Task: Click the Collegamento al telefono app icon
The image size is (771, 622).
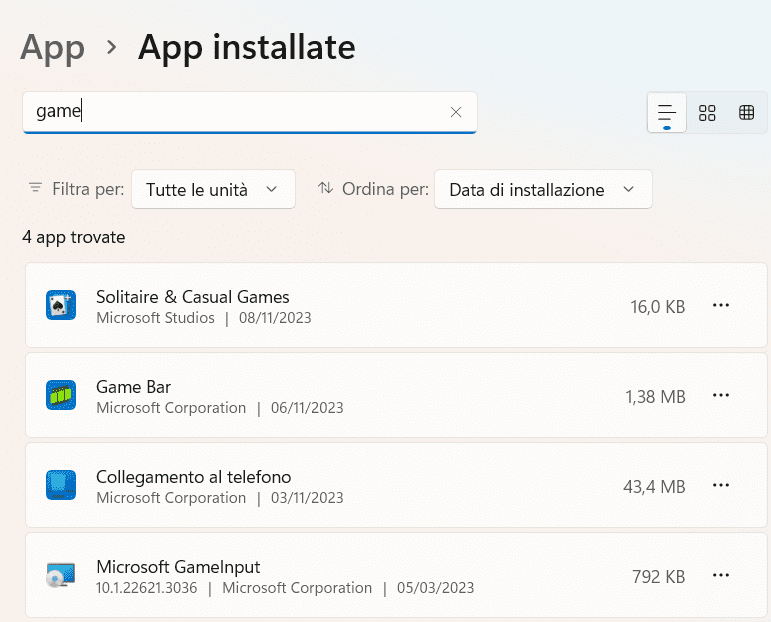Action: tap(61, 485)
